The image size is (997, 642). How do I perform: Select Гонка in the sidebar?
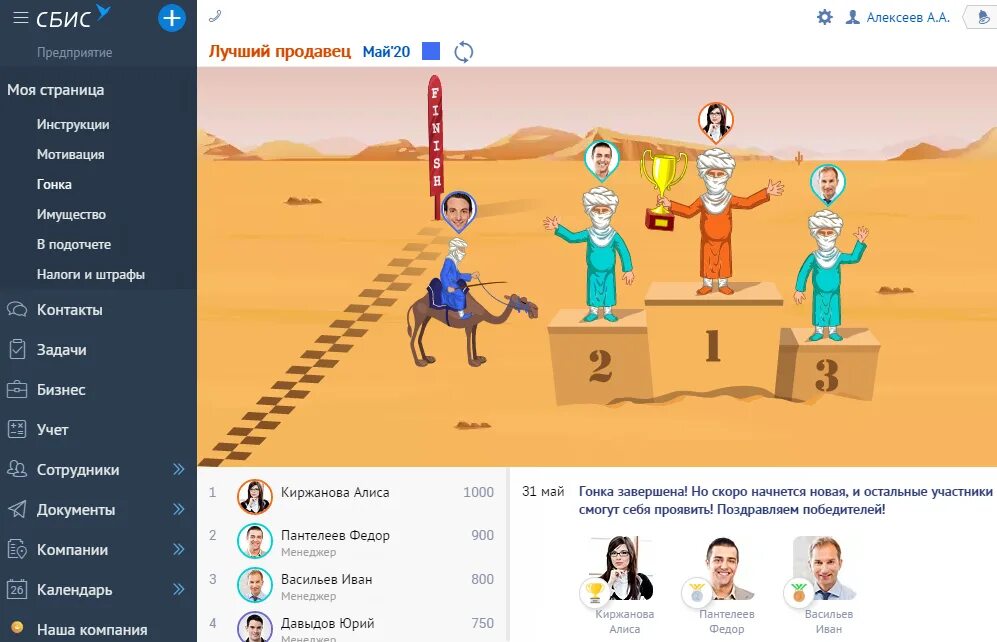point(54,184)
